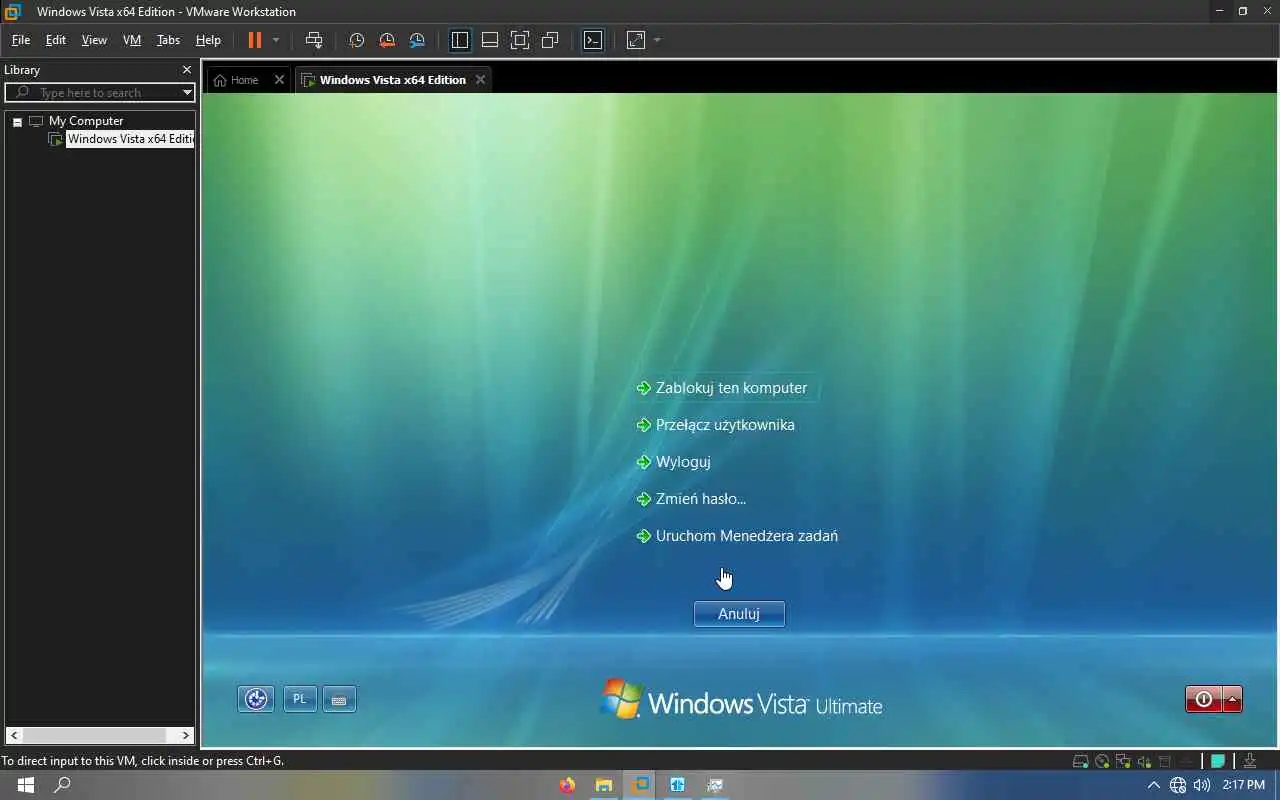The width and height of the screenshot is (1280, 800).
Task: Open the network status tray icon
Action: 1178,785
